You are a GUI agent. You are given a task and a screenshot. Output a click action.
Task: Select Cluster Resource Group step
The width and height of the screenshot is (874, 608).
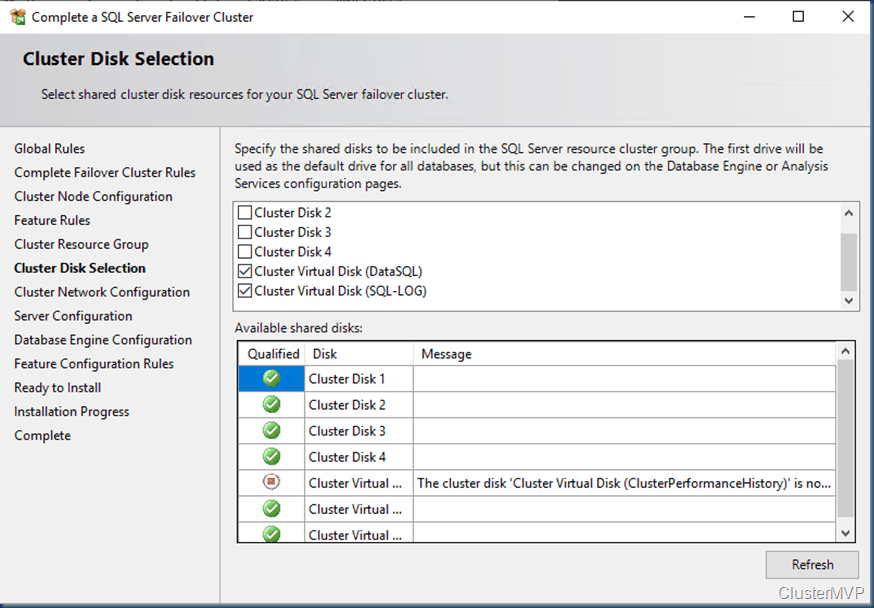point(81,245)
